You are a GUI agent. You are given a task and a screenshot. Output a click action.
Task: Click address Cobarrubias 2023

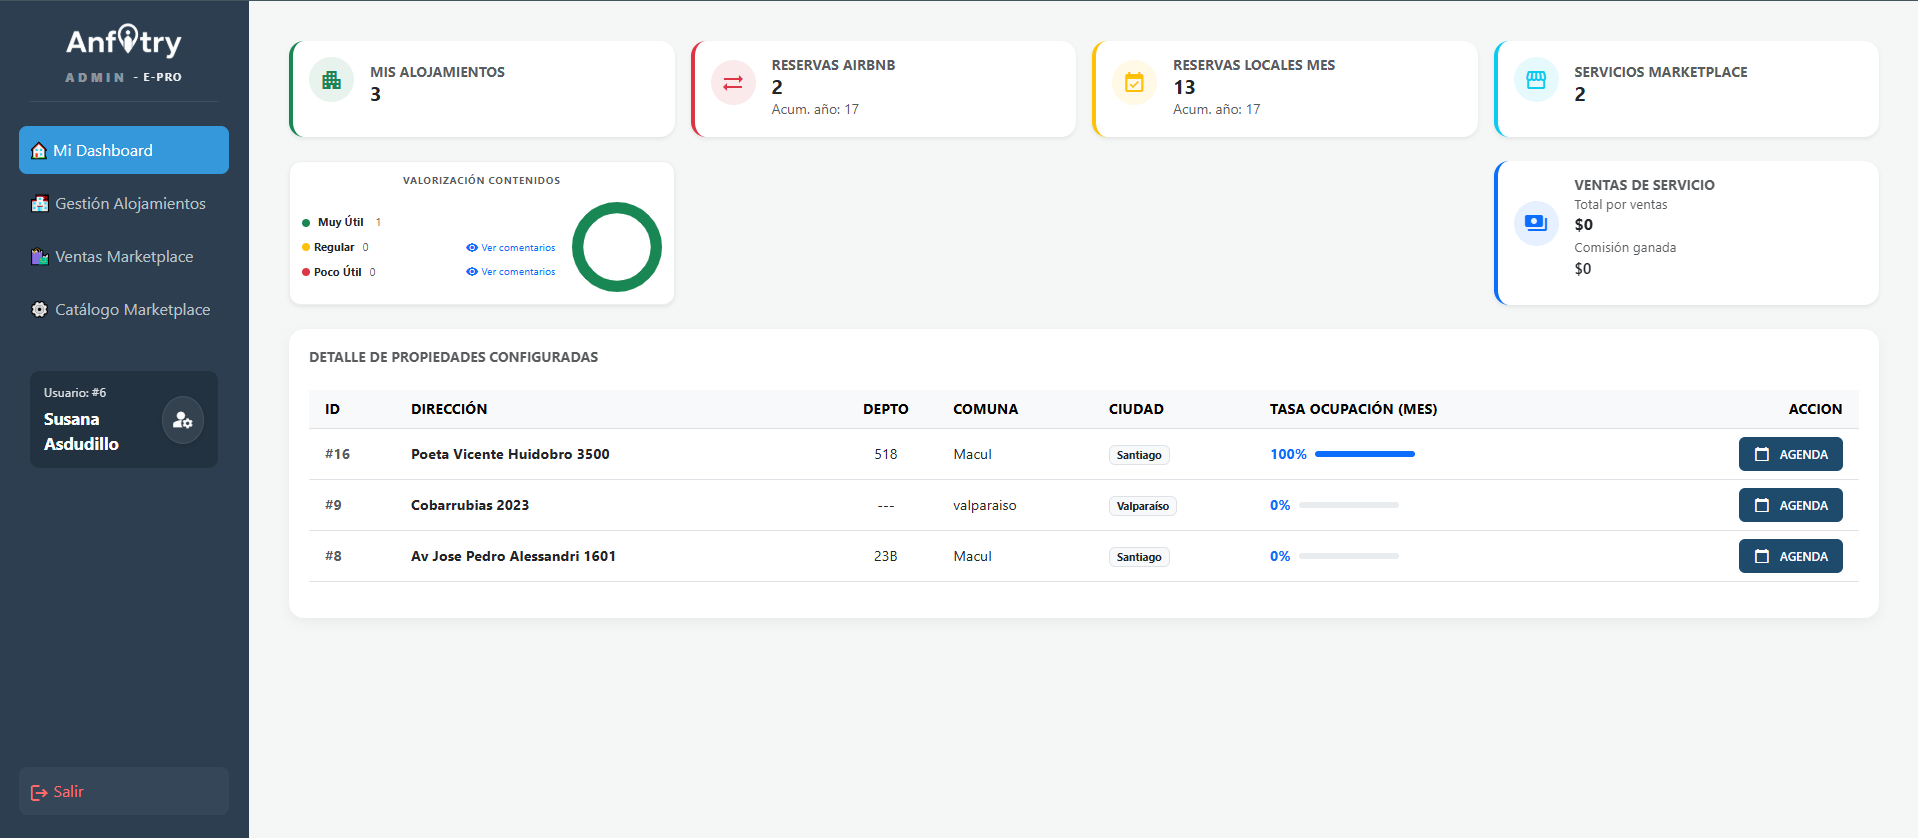470,505
